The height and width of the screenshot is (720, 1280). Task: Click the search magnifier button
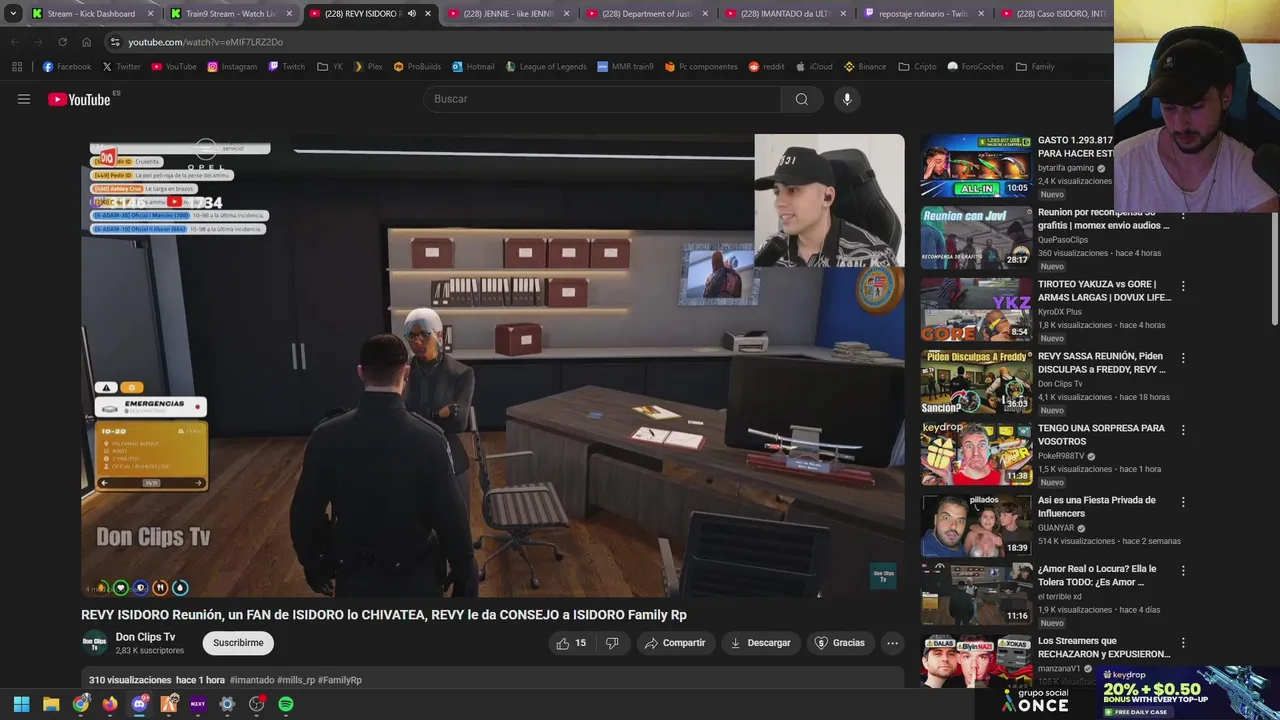point(801,99)
